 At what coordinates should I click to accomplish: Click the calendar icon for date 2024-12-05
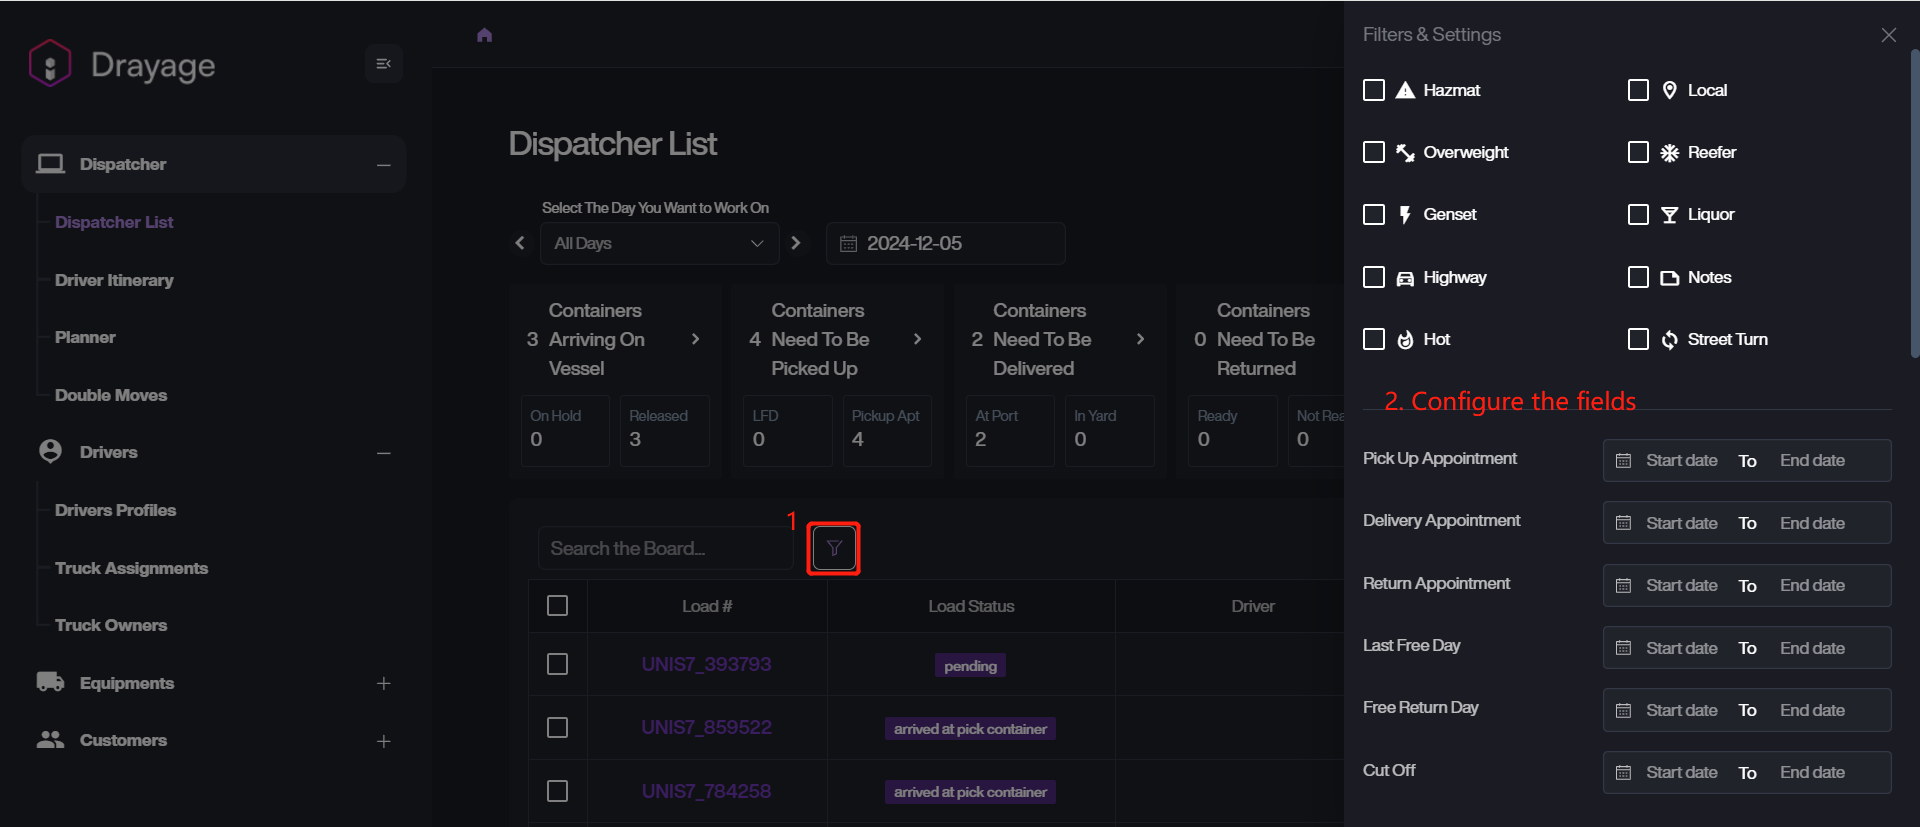tap(849, 244)
